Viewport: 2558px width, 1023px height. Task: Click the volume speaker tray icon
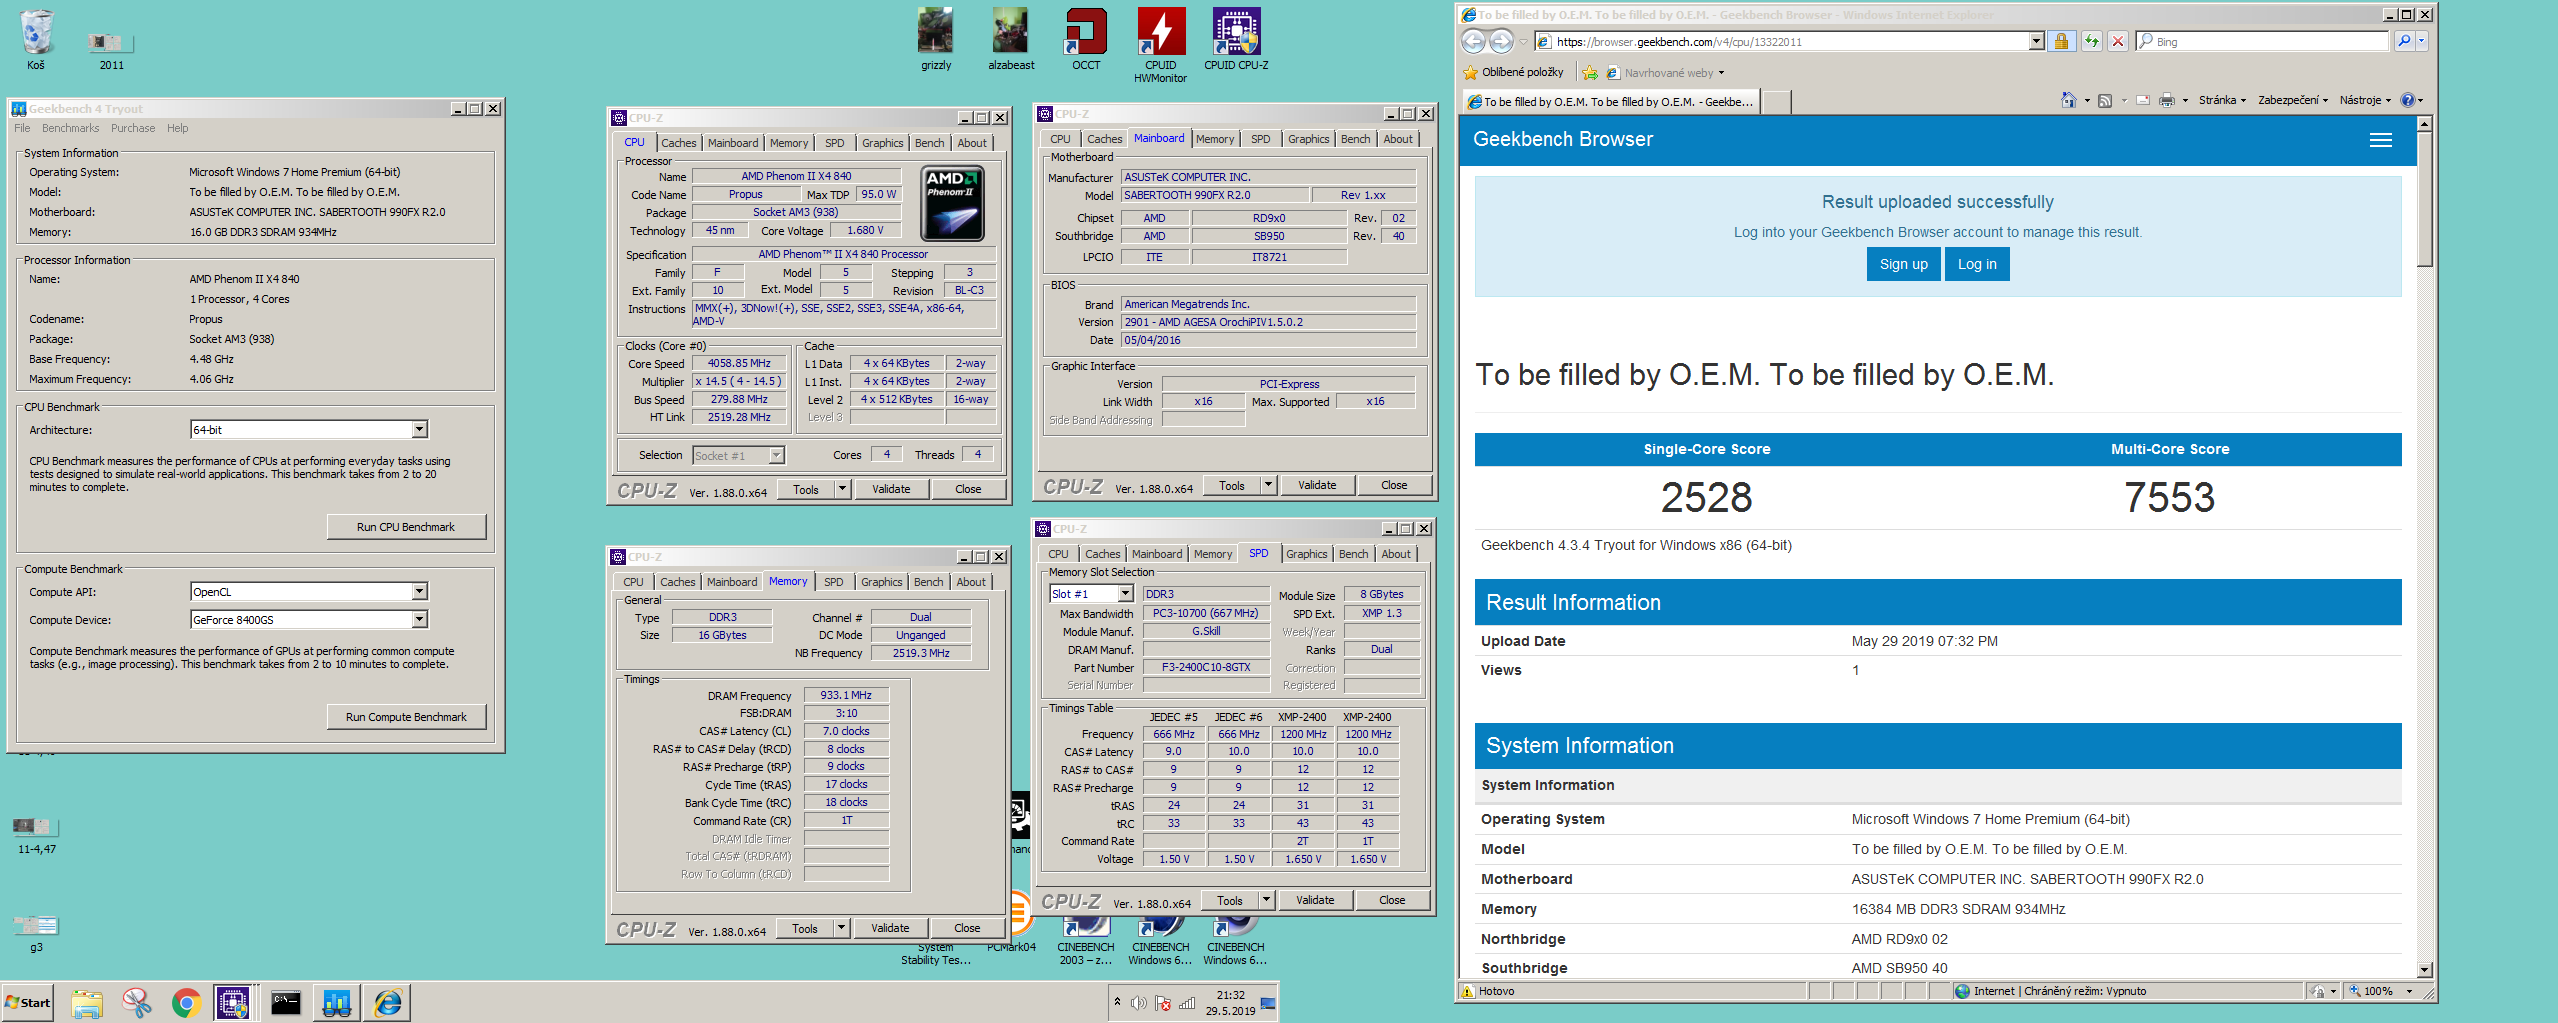tap(1139, 1003)
